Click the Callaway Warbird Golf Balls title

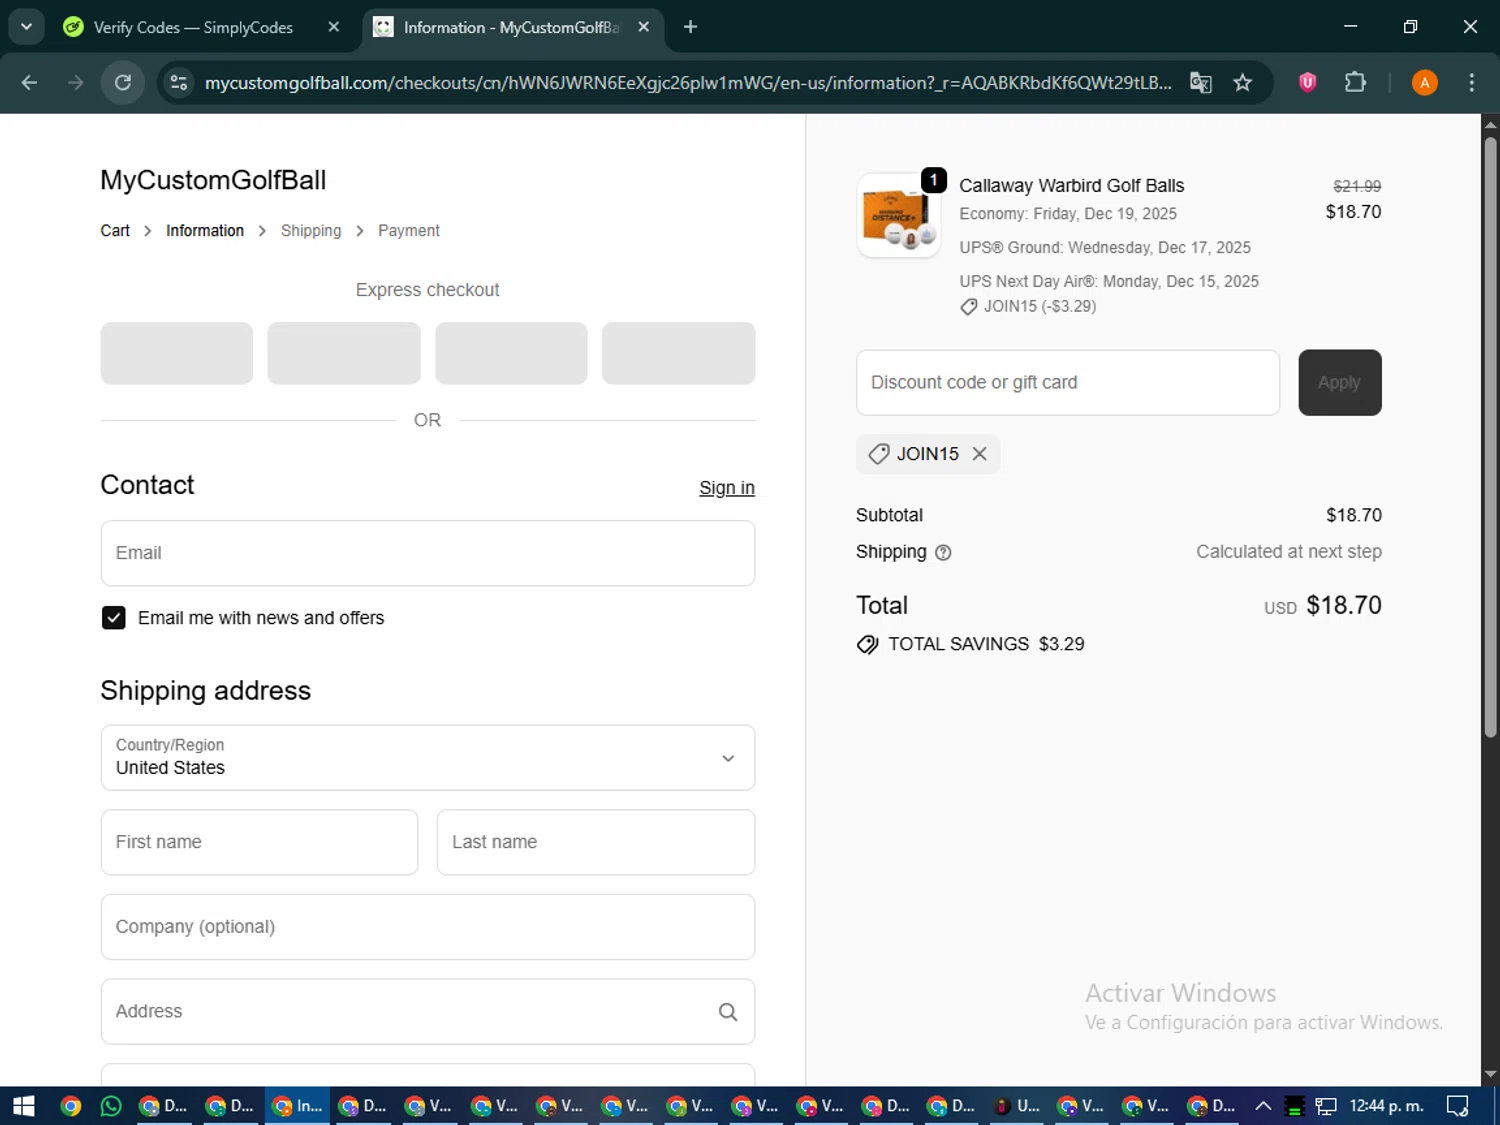(x=1072, y=186)
